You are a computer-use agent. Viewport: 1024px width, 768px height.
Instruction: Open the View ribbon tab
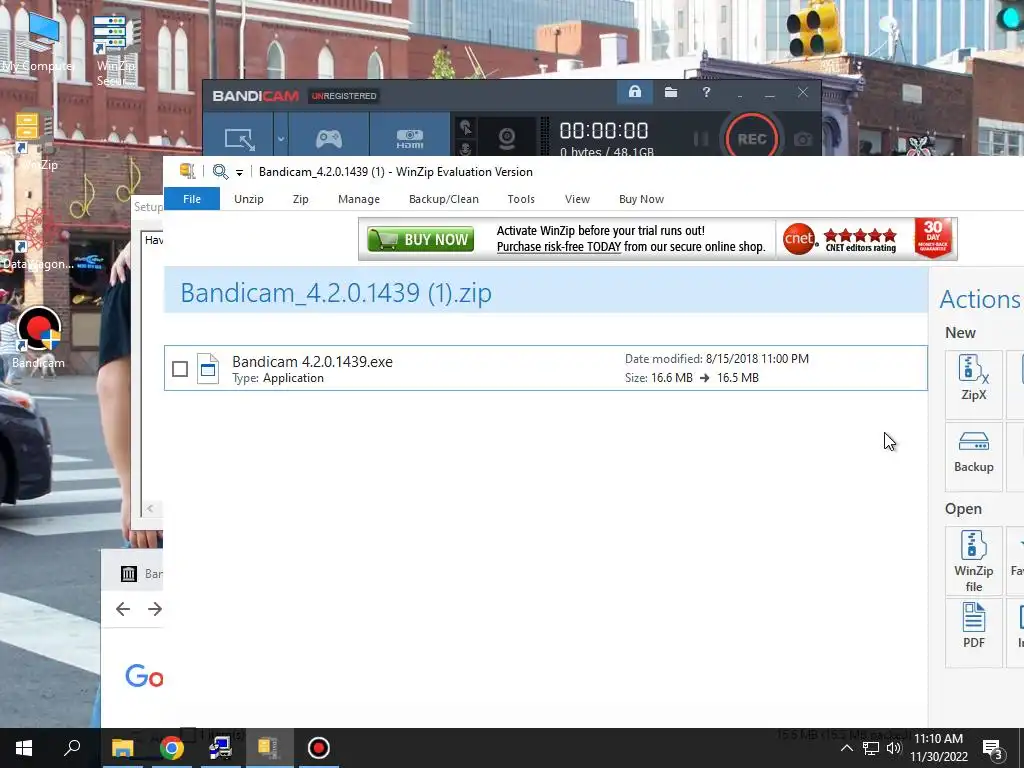[577, 199]
